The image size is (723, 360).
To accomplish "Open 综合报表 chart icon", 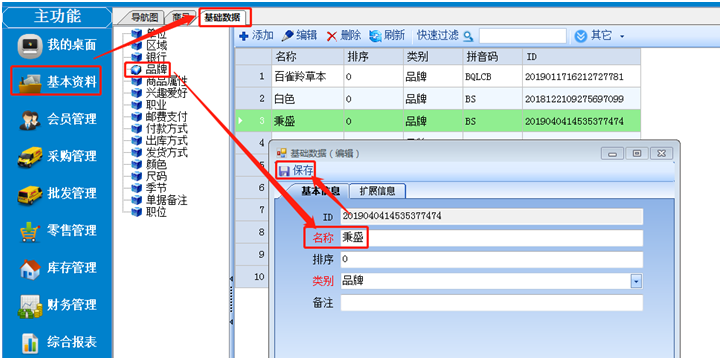I will [x=30, y=342].
